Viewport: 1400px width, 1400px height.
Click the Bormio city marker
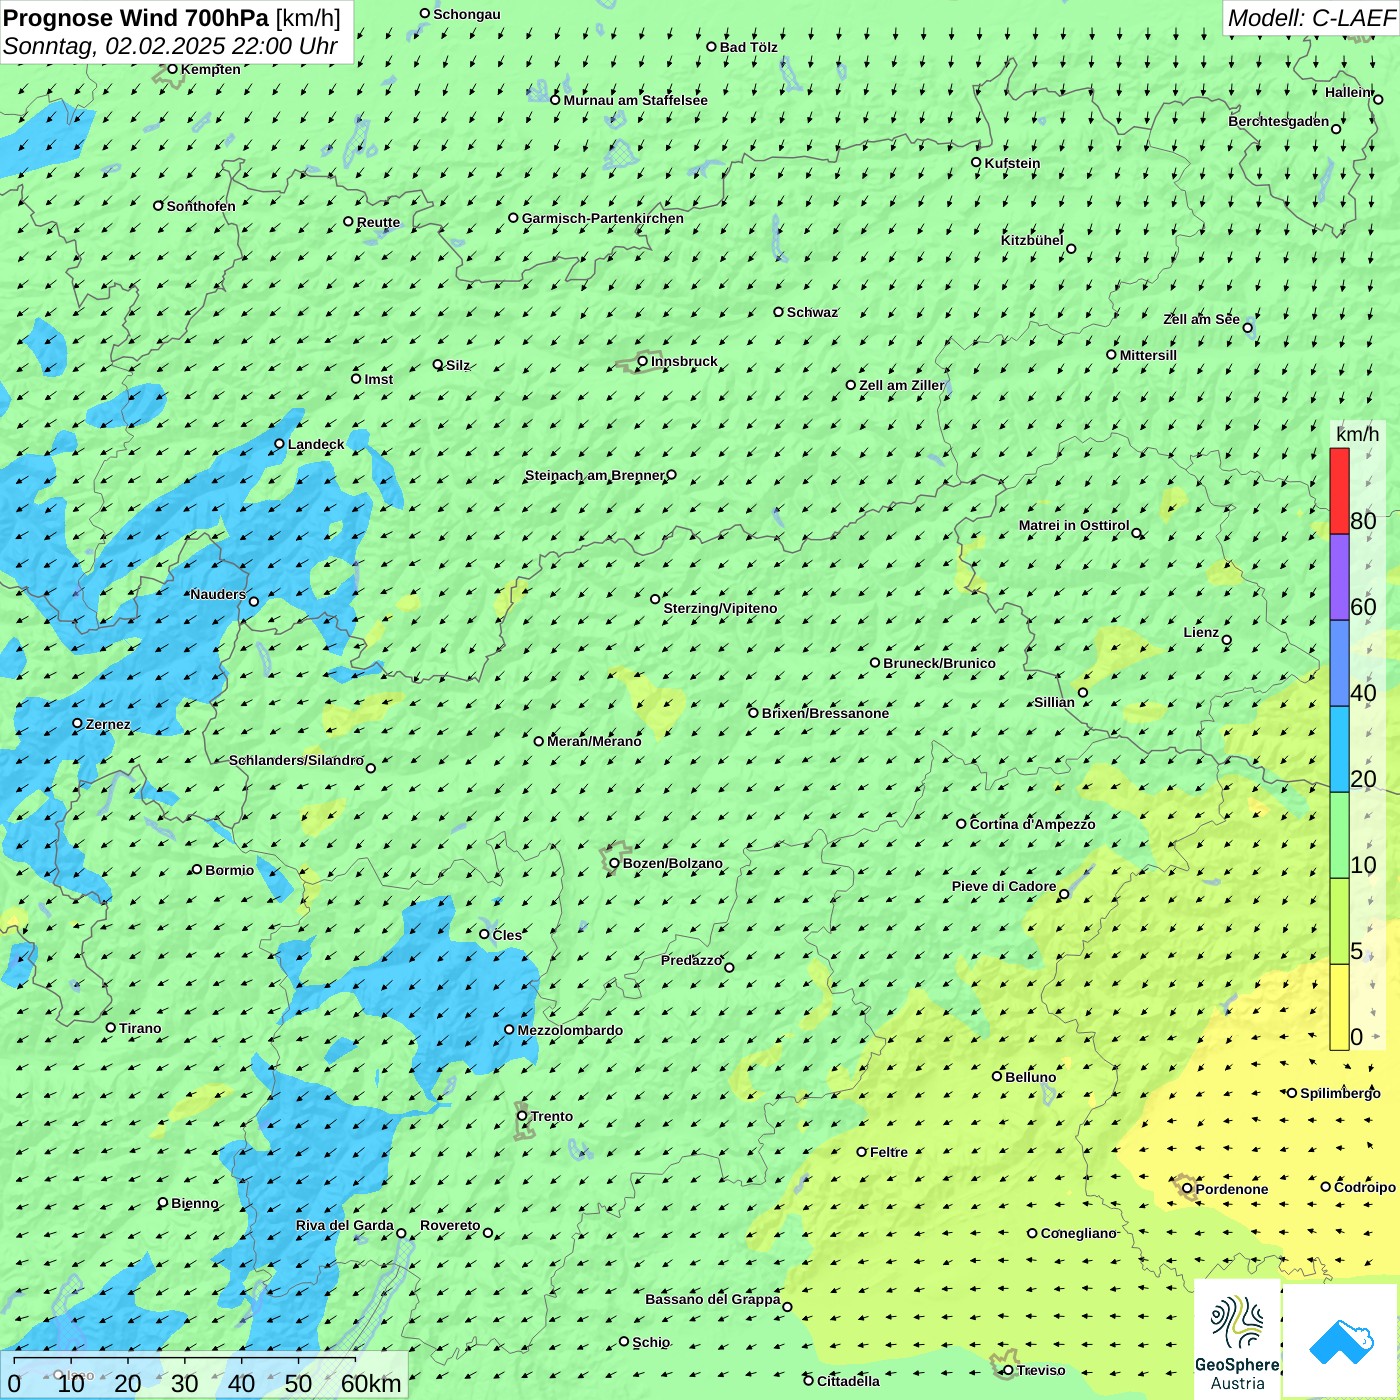pos(197,869)
